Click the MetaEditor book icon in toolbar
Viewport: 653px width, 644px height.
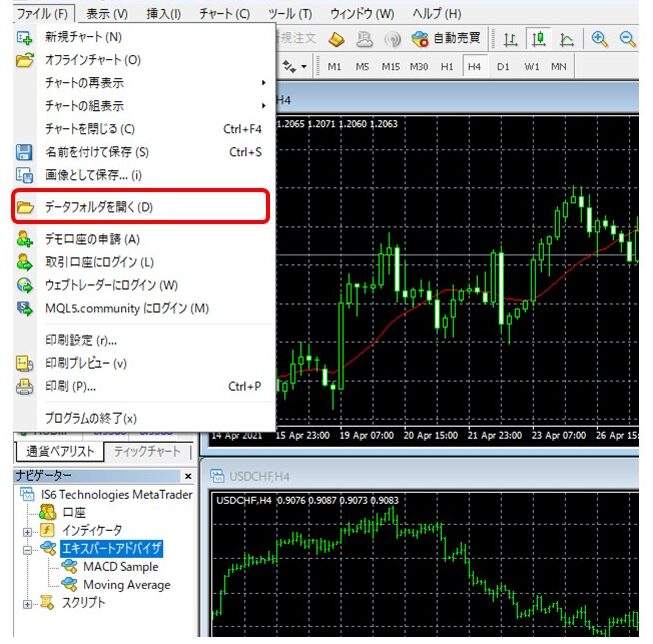click(337, 39)
